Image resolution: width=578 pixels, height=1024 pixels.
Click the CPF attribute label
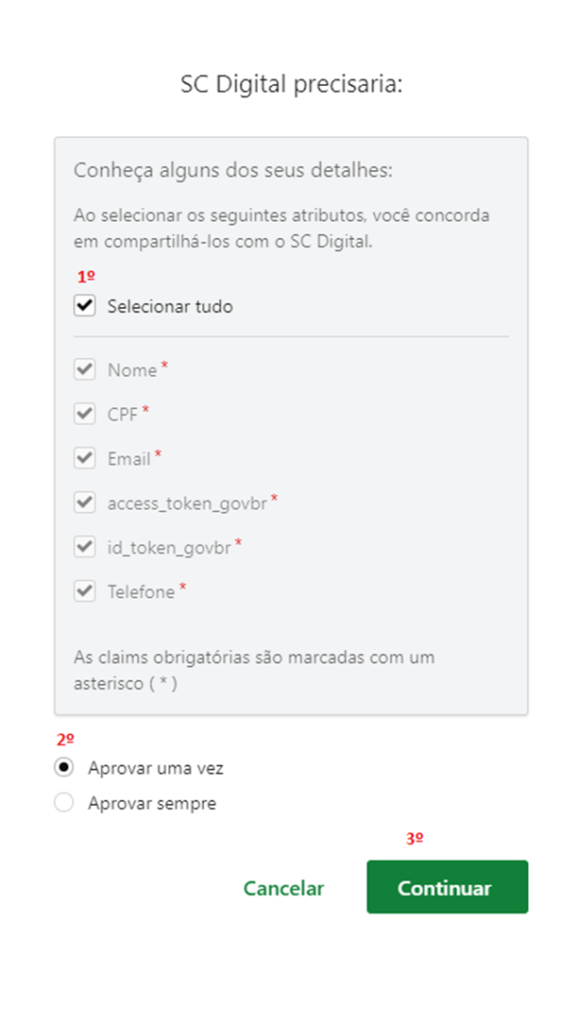tap(123, 415)
